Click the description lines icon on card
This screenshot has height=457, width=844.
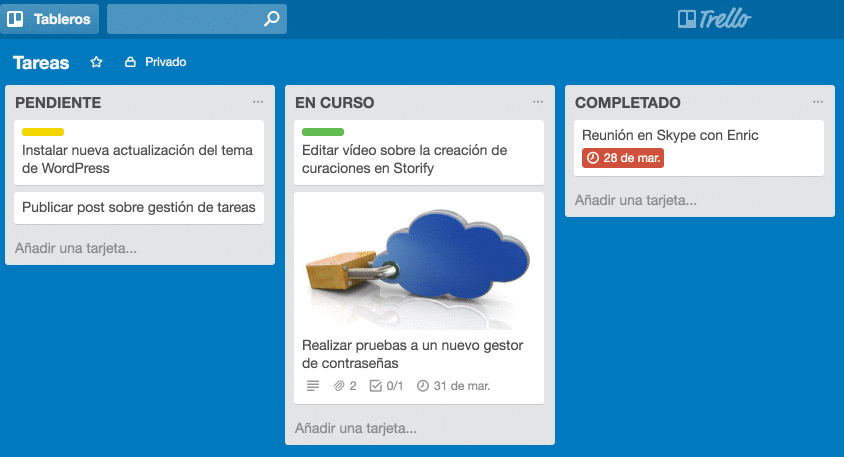(312, 385)
